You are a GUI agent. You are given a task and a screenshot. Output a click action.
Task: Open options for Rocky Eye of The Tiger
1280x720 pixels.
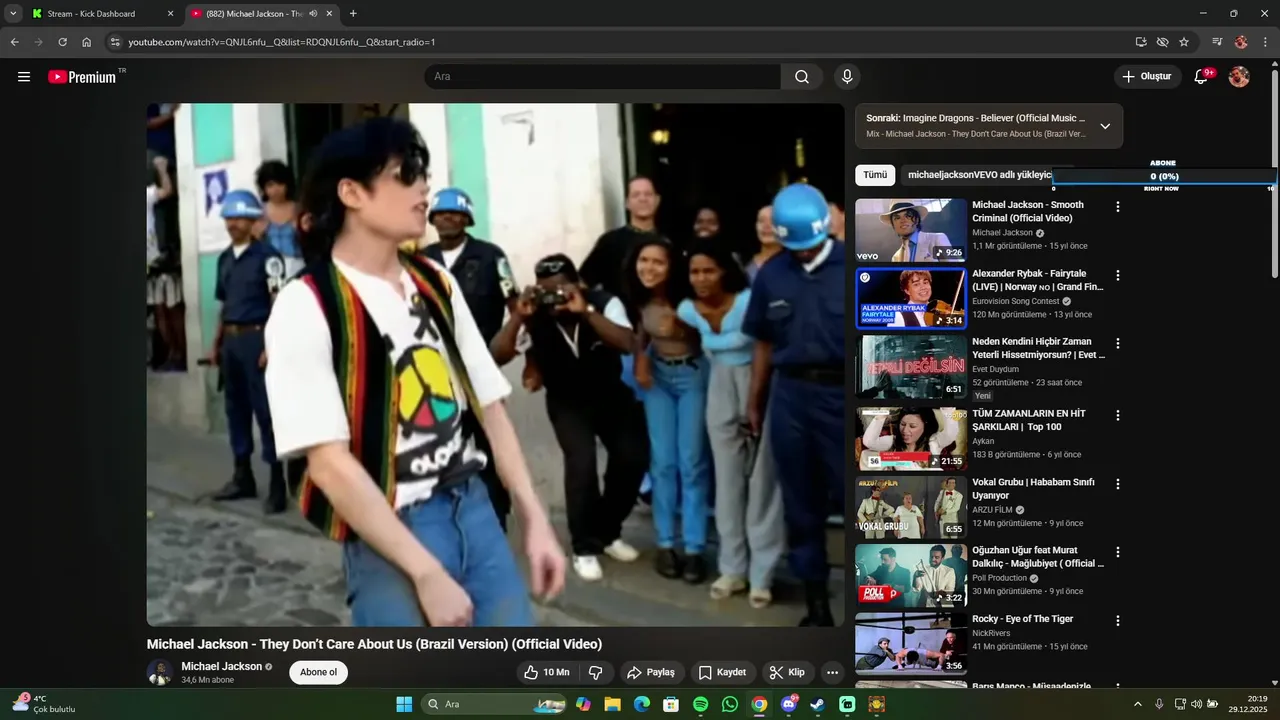(1118, 620)
